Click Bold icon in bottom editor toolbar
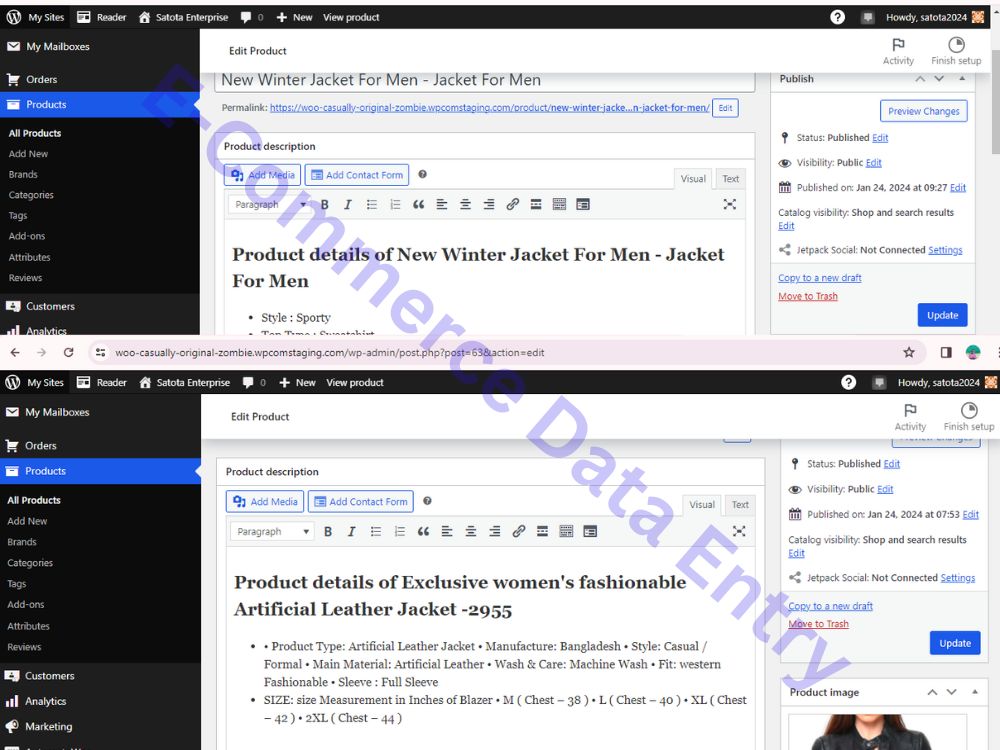Screen dimensions: 1000x750 [328, 531]
